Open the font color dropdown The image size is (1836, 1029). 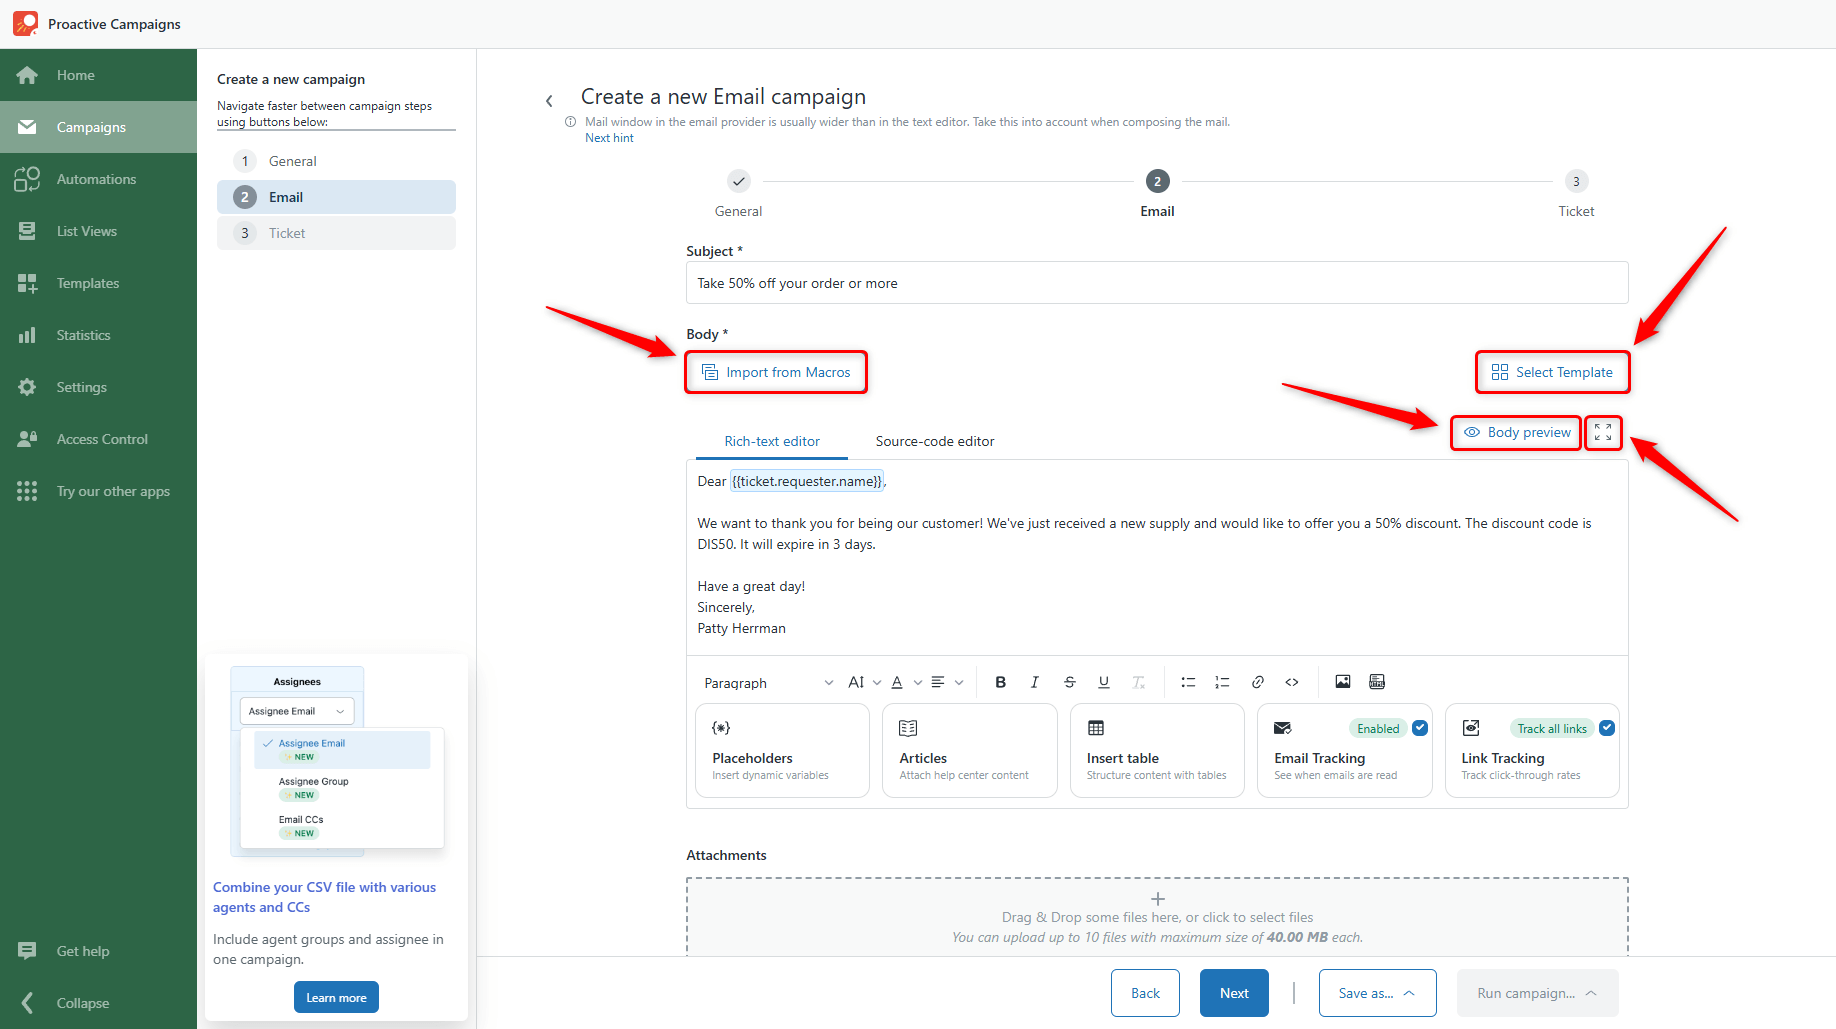906,682
